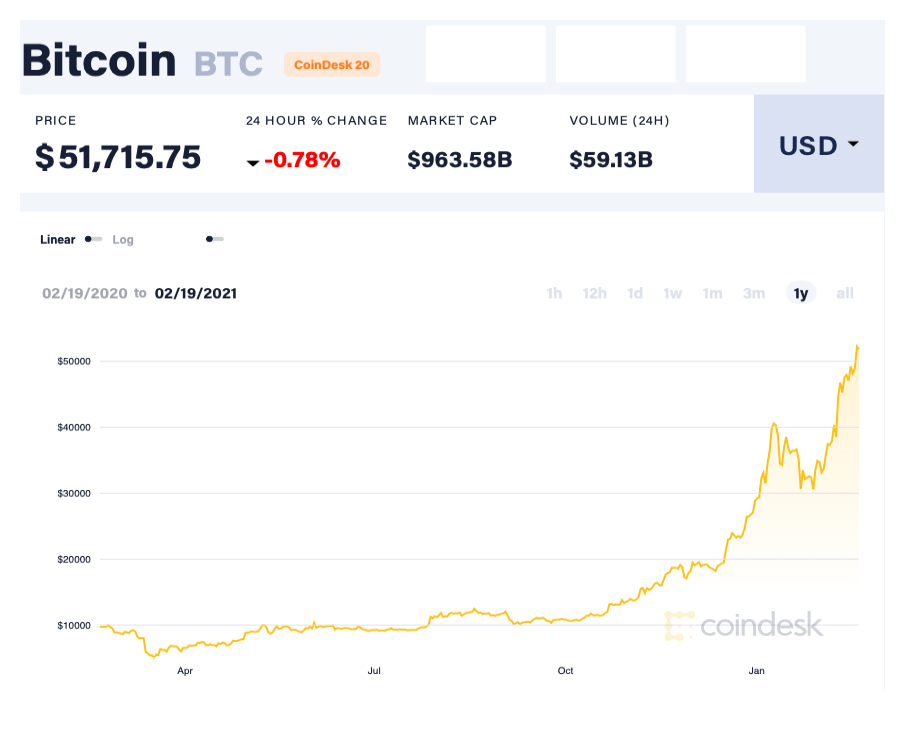Click the Linear label to enable linear scale

click(57, 240)
